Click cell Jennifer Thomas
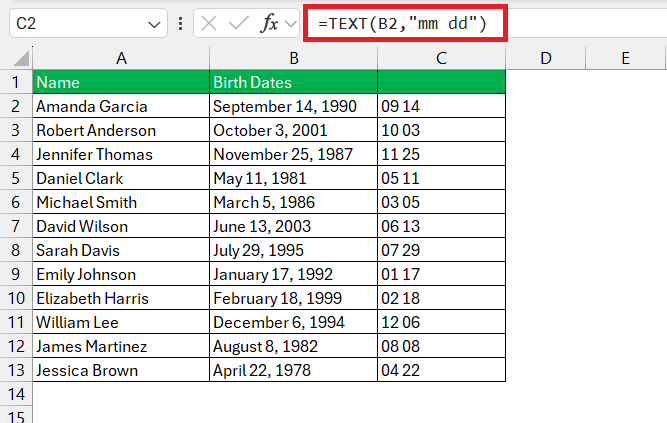The width and height of the screenshot is (667, 423). [121, 154]
